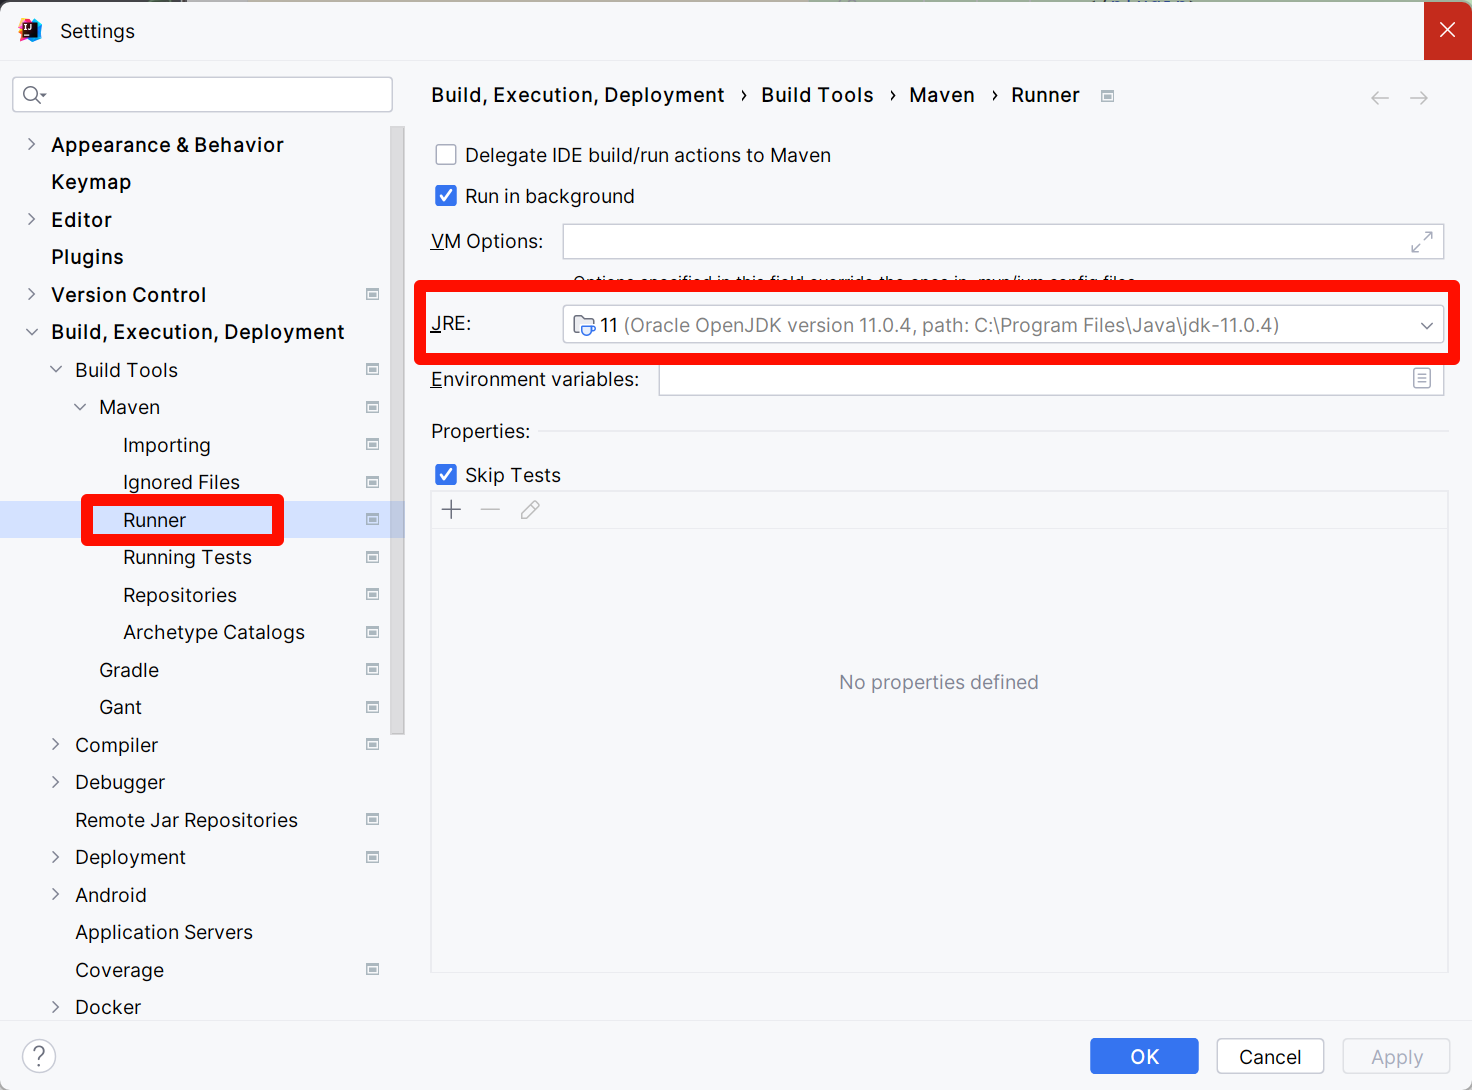
Task: Click project icon next to Gant
Action: tap(373, 707)
